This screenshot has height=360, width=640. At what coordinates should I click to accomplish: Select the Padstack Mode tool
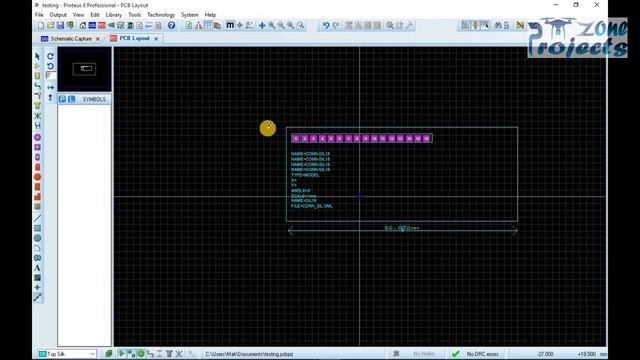point(38,207)
